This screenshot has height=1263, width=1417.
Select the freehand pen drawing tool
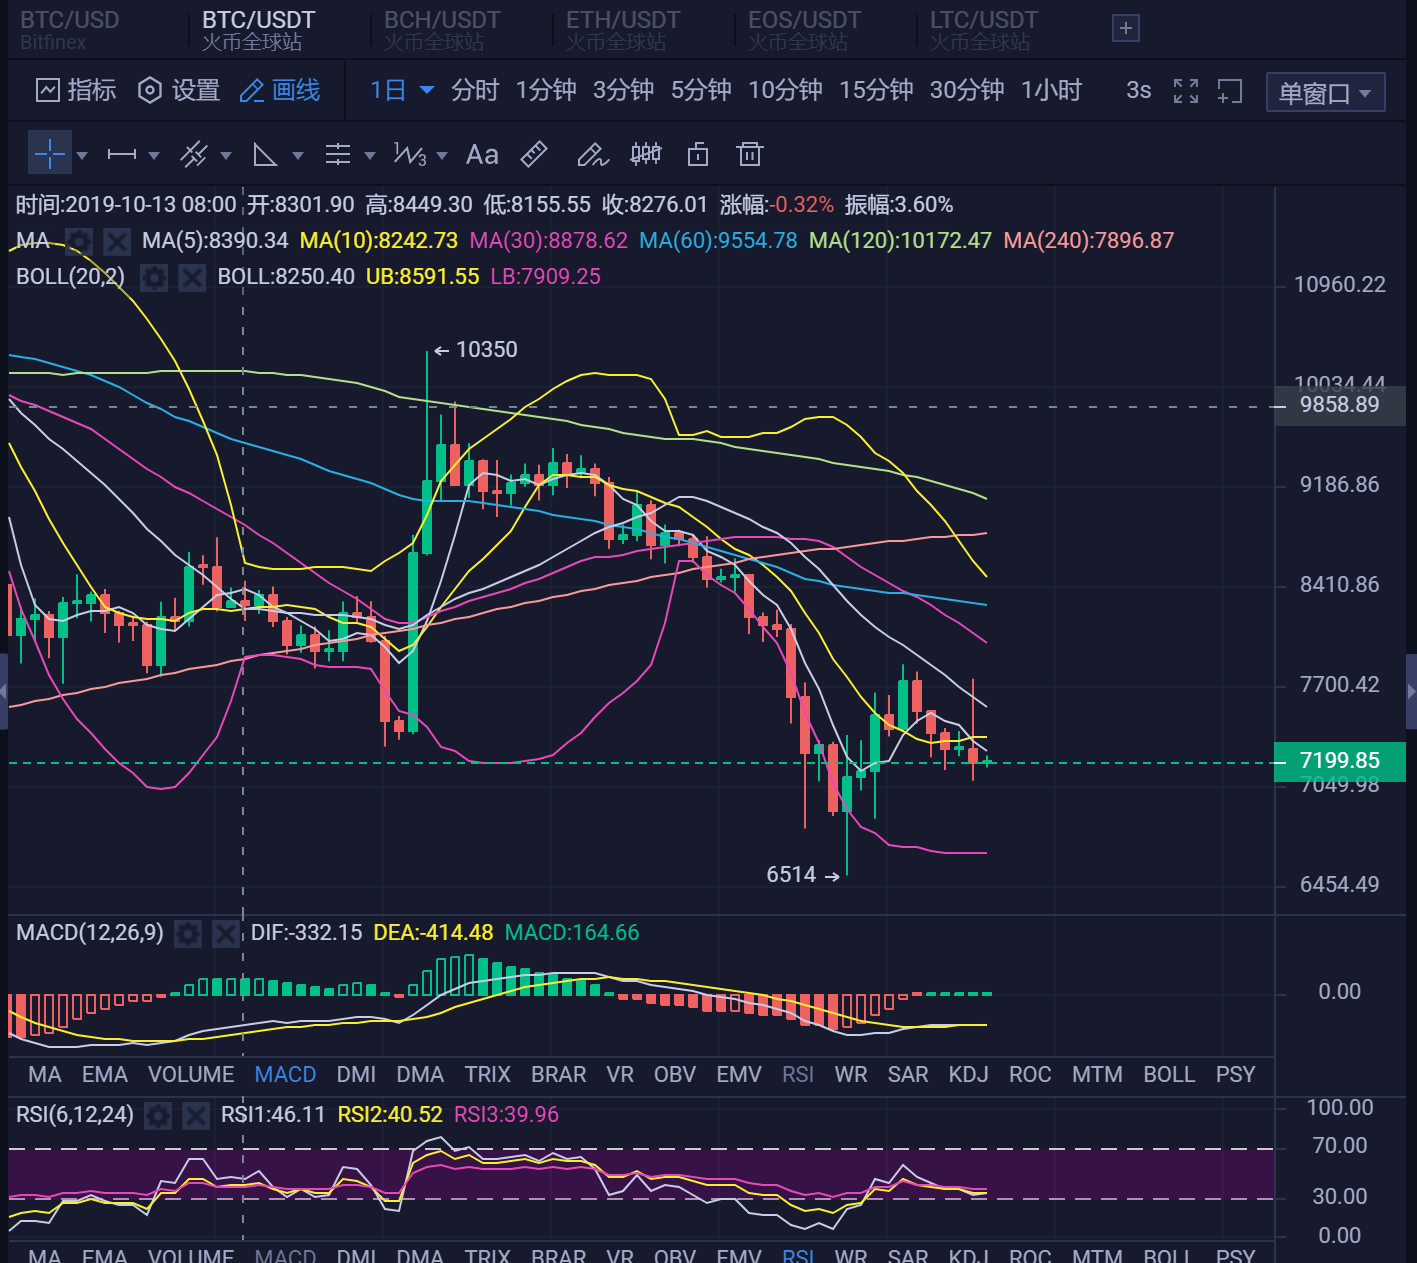point(593,155)
